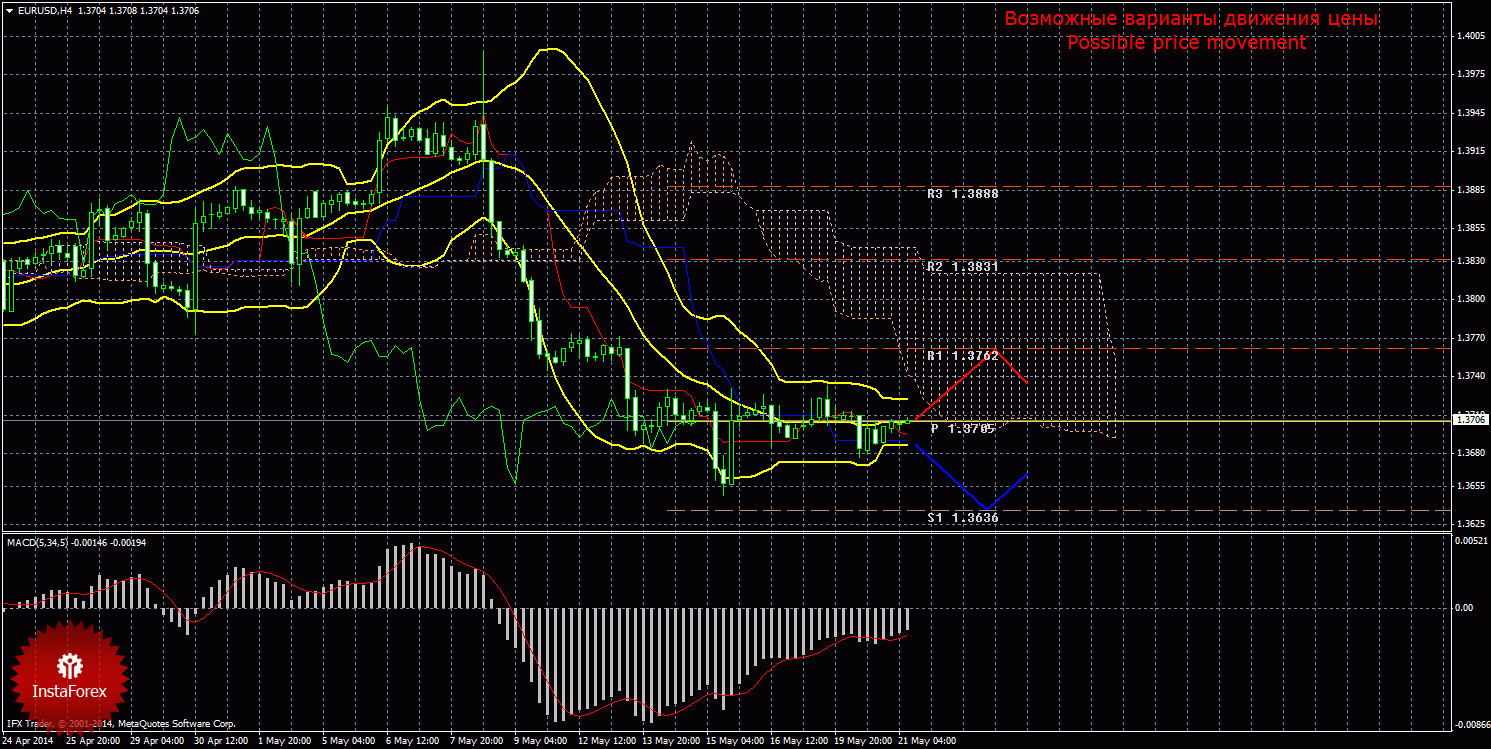The height and width of the screenshot is (749, 1491).
Task: Click the current price tag 1.3706
Action: tap(1471, 420)
